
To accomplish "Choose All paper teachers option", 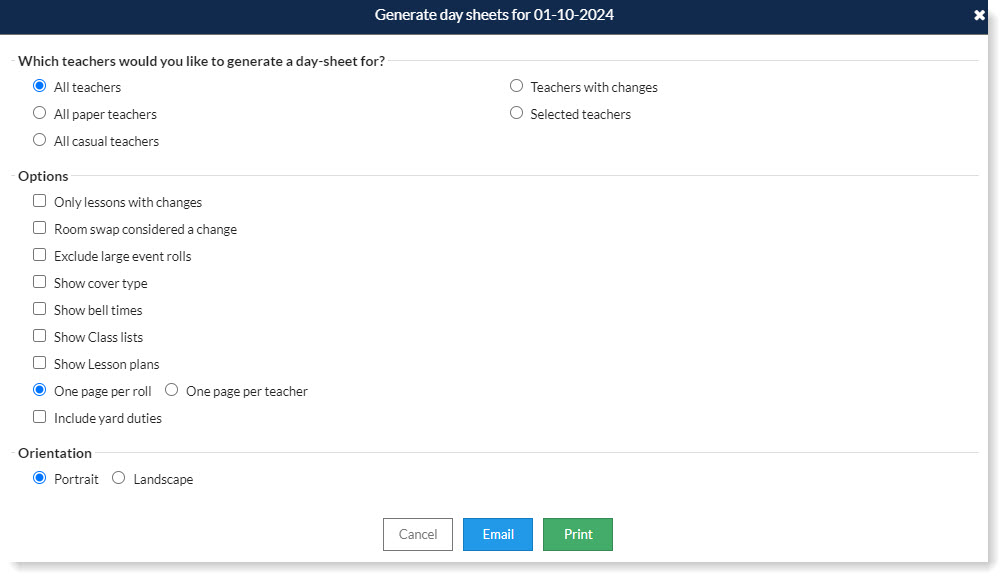I will (x=40, y=113).
